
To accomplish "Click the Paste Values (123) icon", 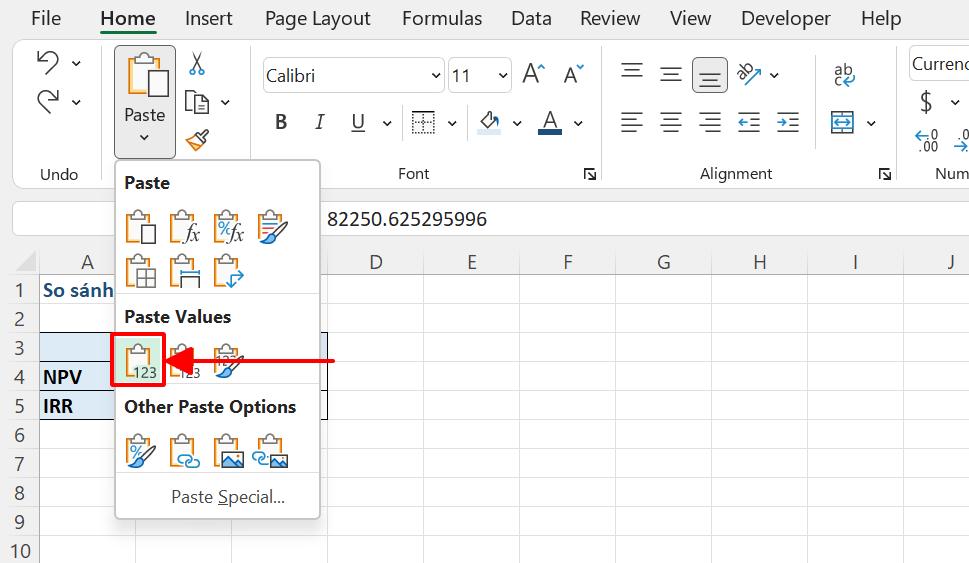I will [x=140, y=360].
